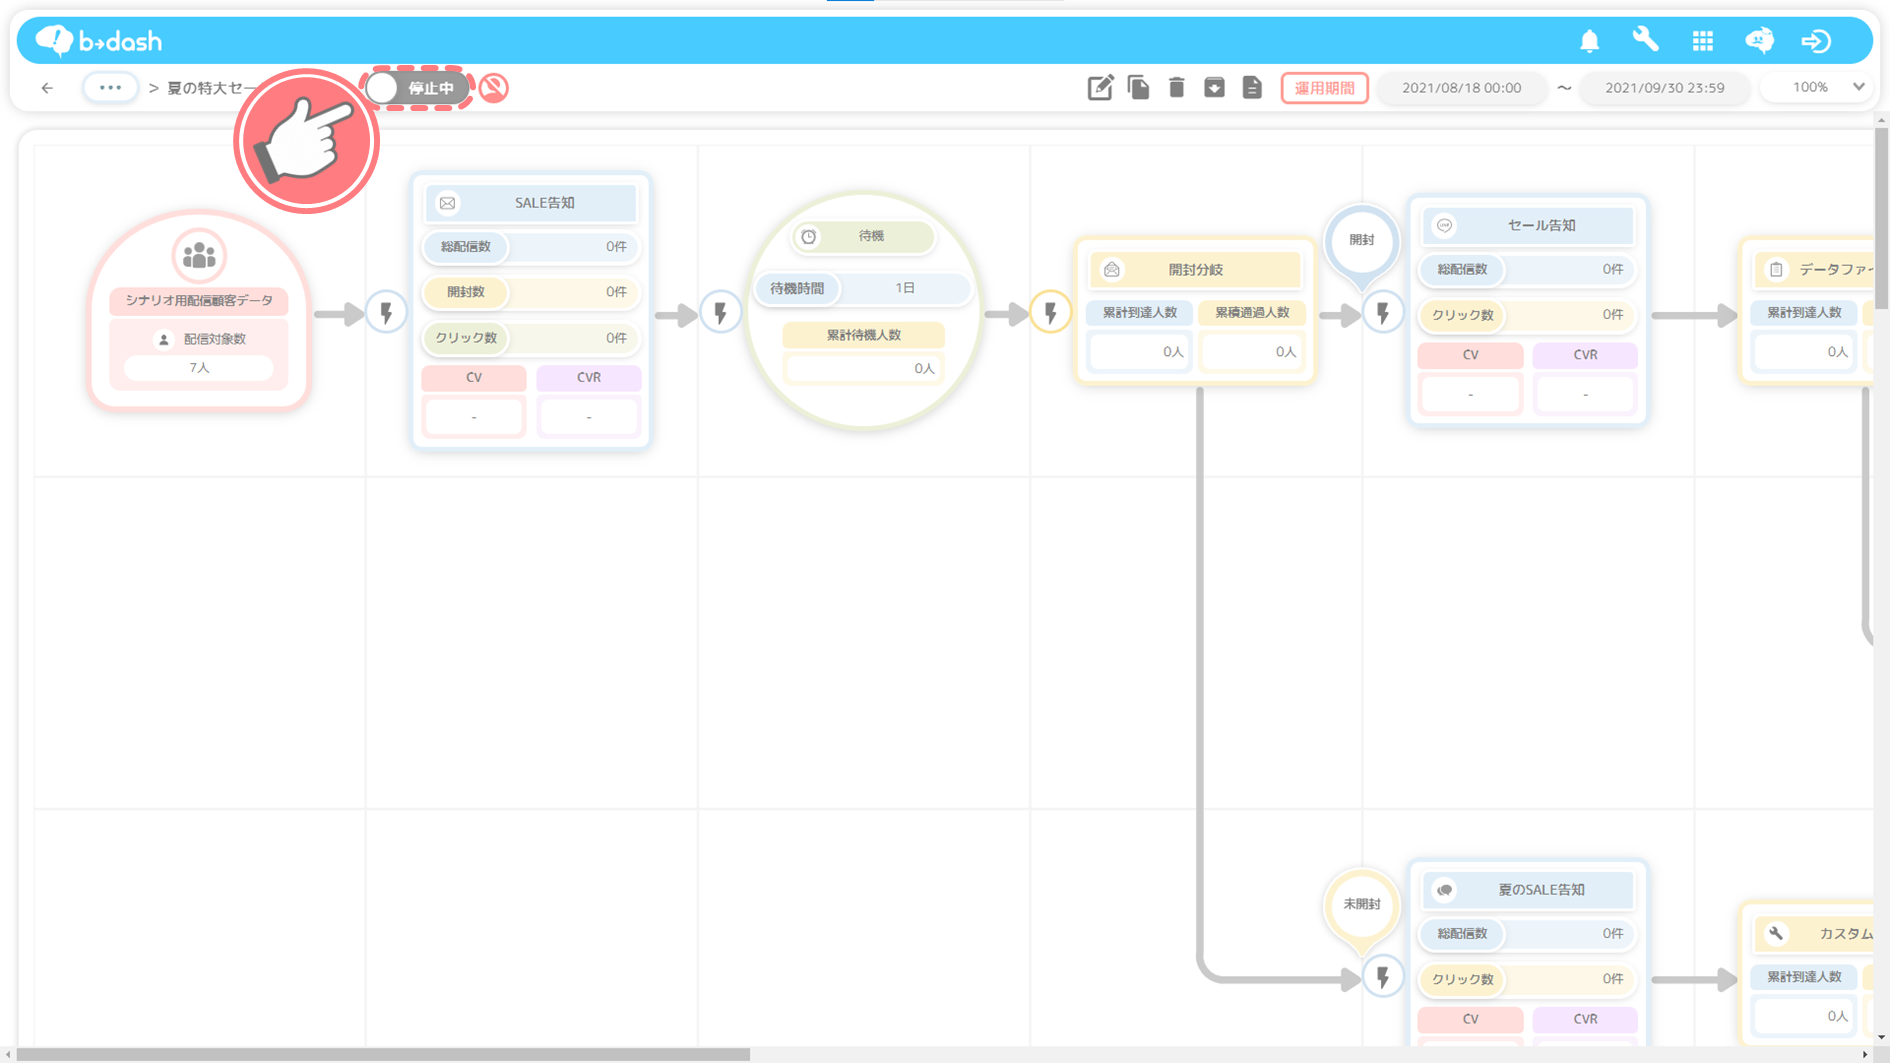Click the notification bell icon
Screen dimensions: 1890x1063
coord(1589,41)
